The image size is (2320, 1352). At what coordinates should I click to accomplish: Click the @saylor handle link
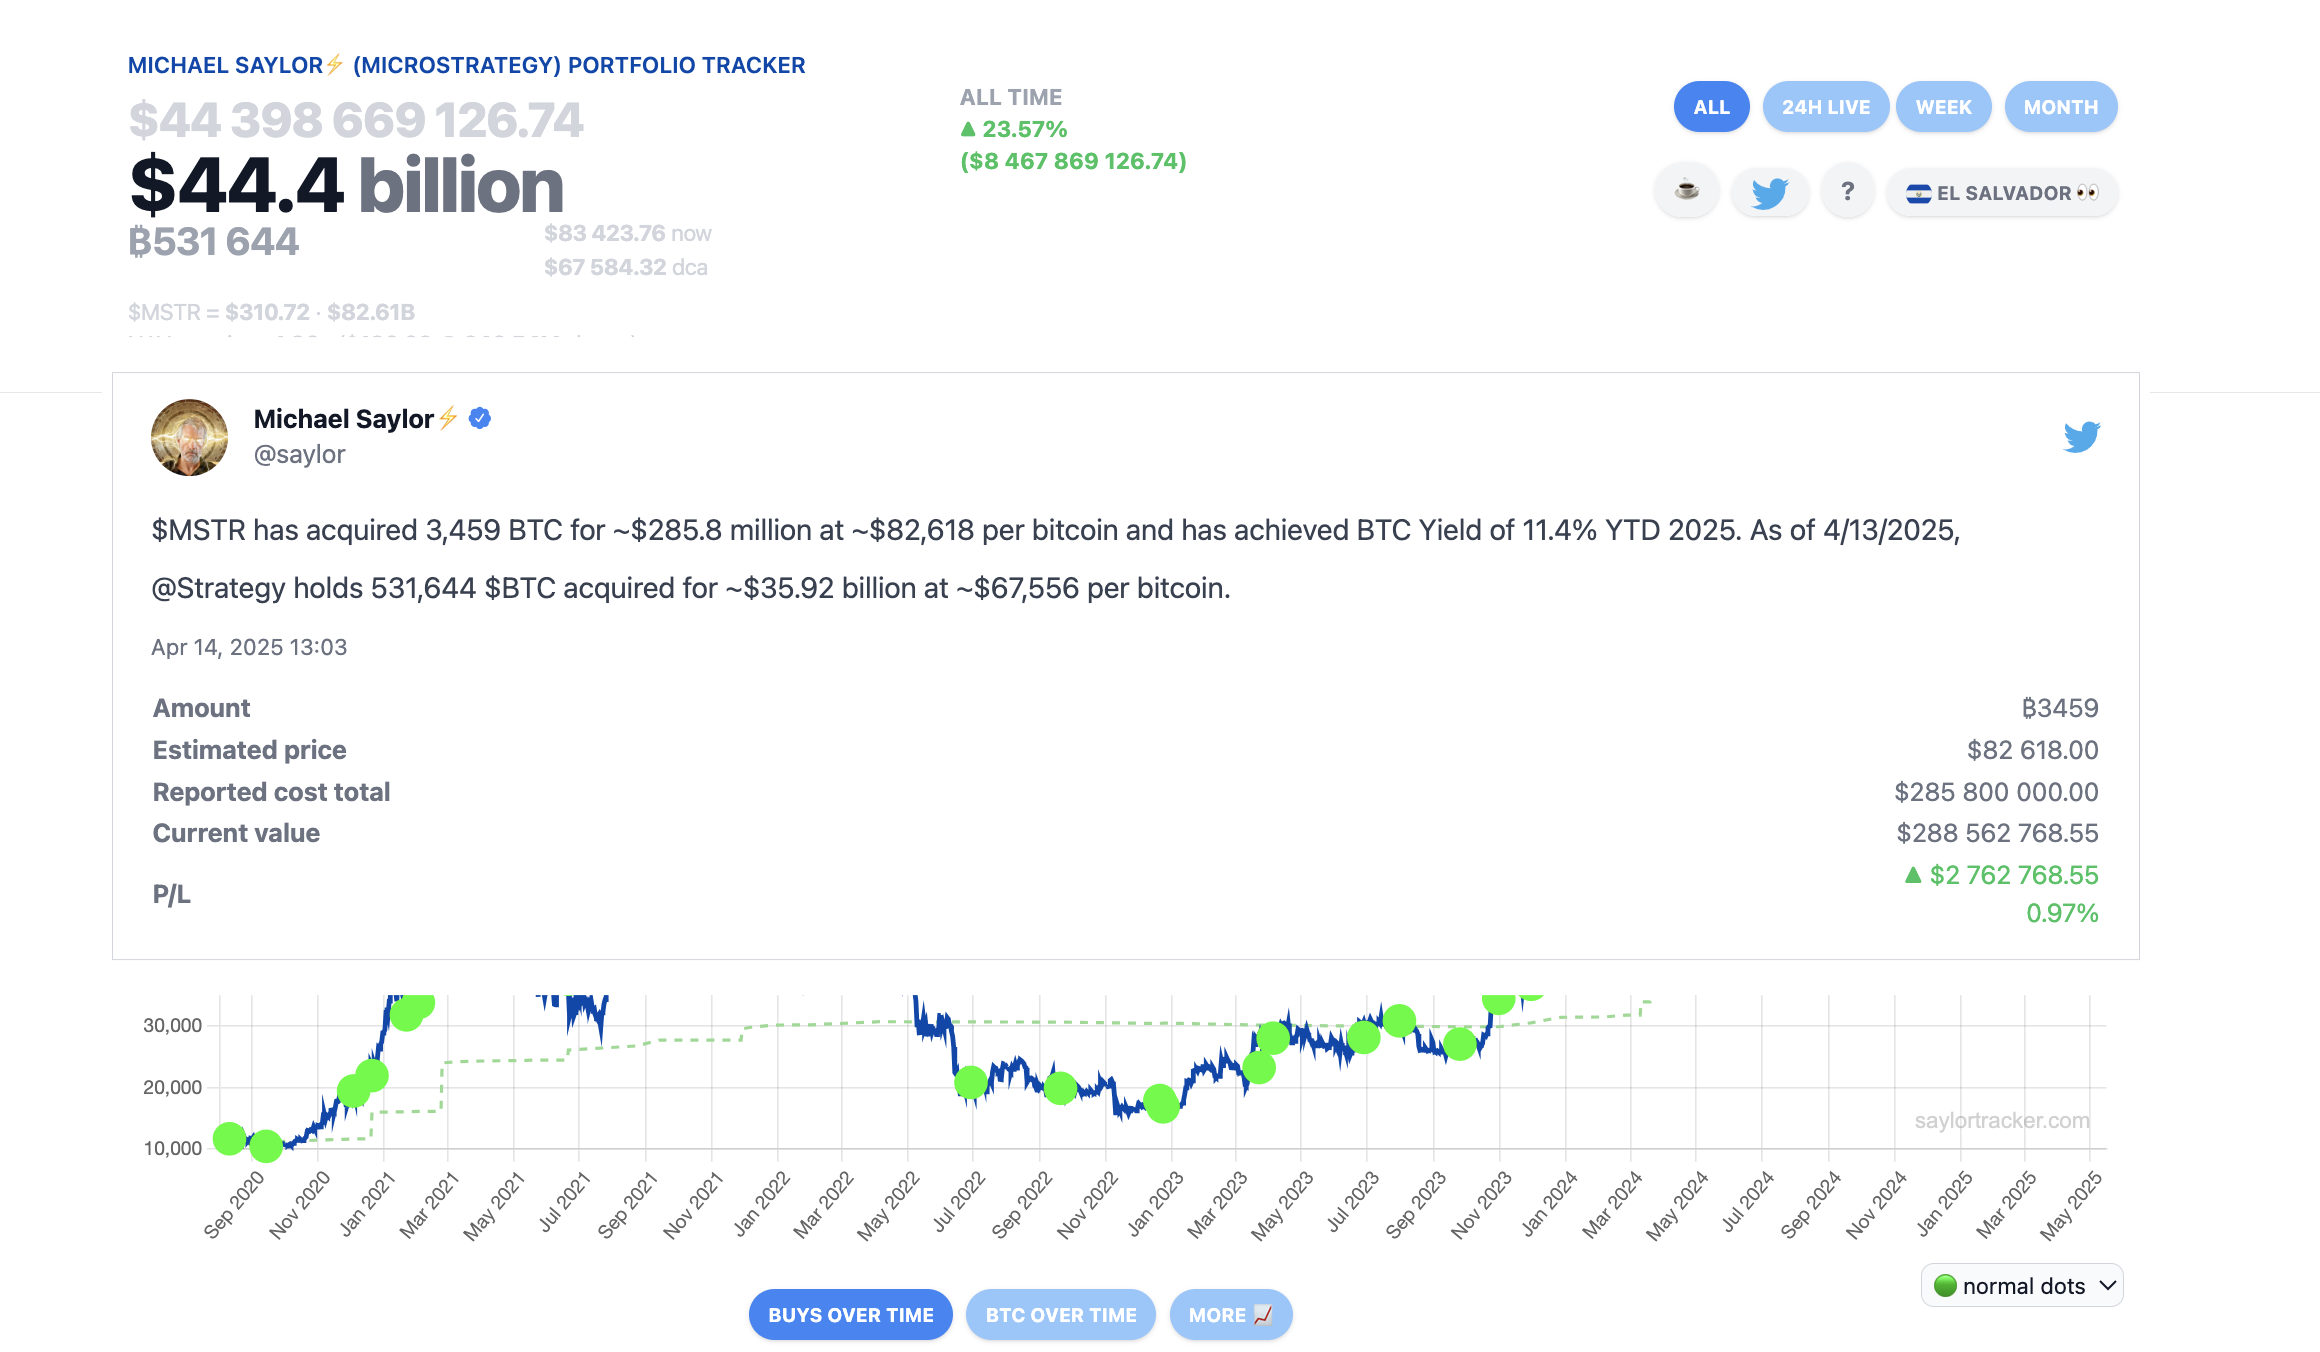299,454
